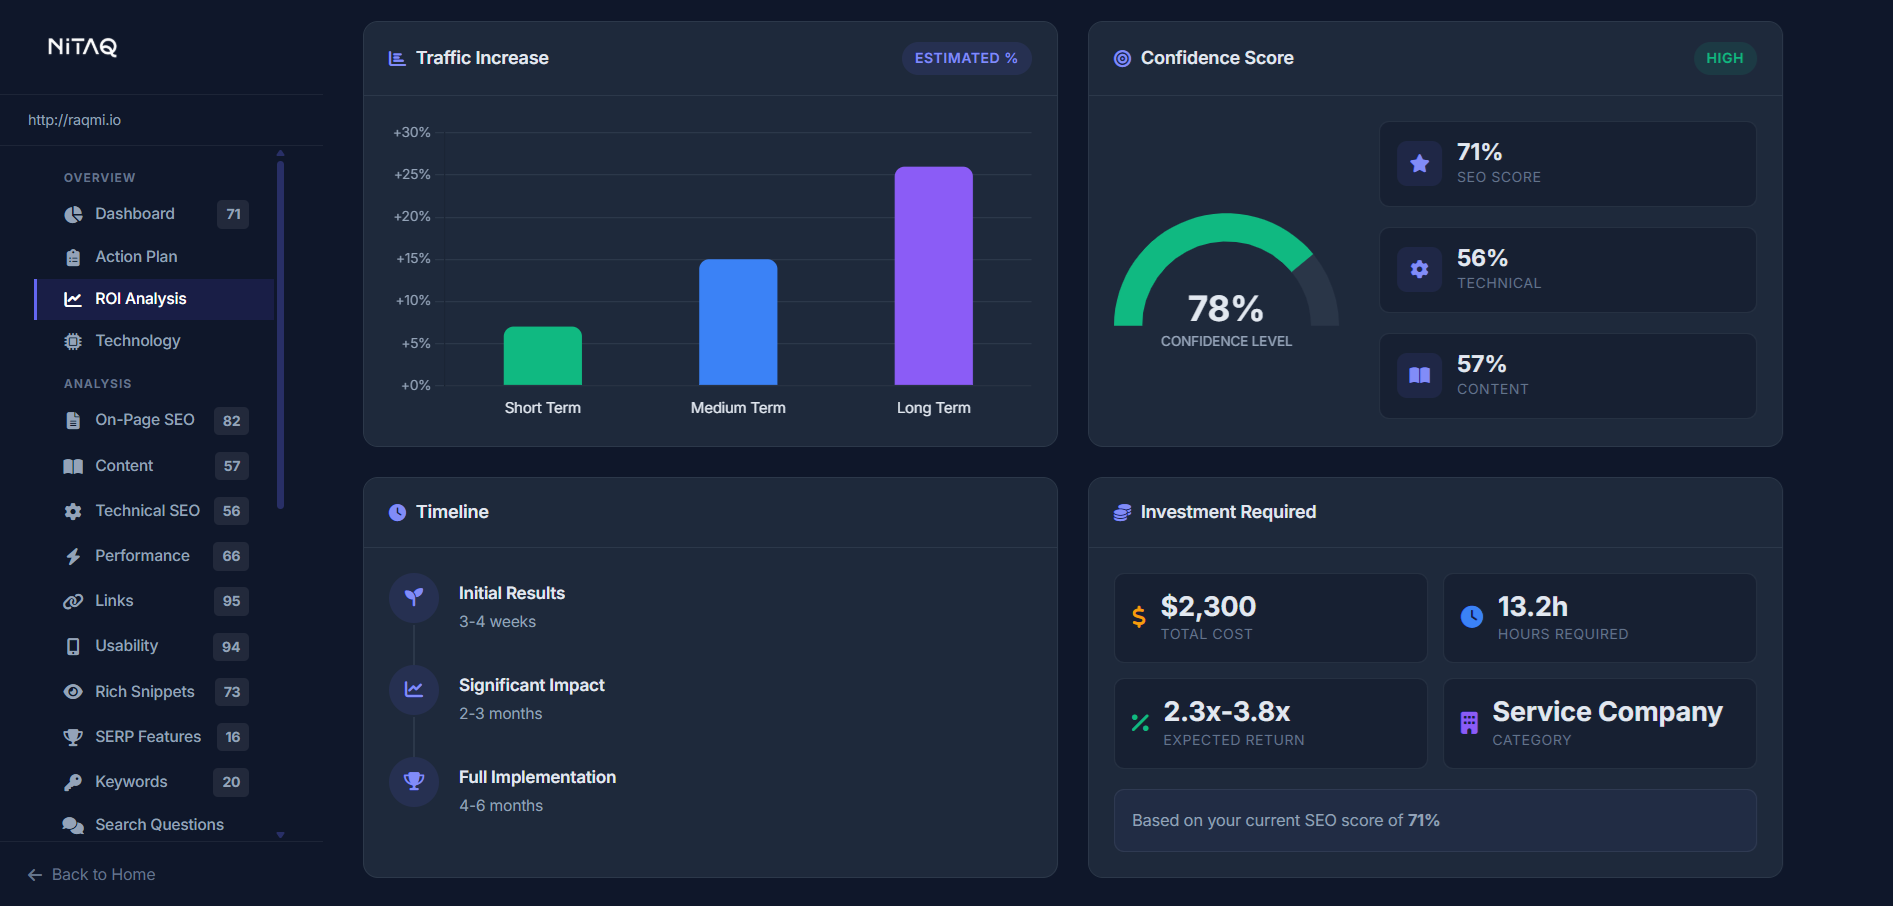This screenshot has width=1893, height=906.
Task: Navigate to Rich Snippets
Action: point(155,692)
